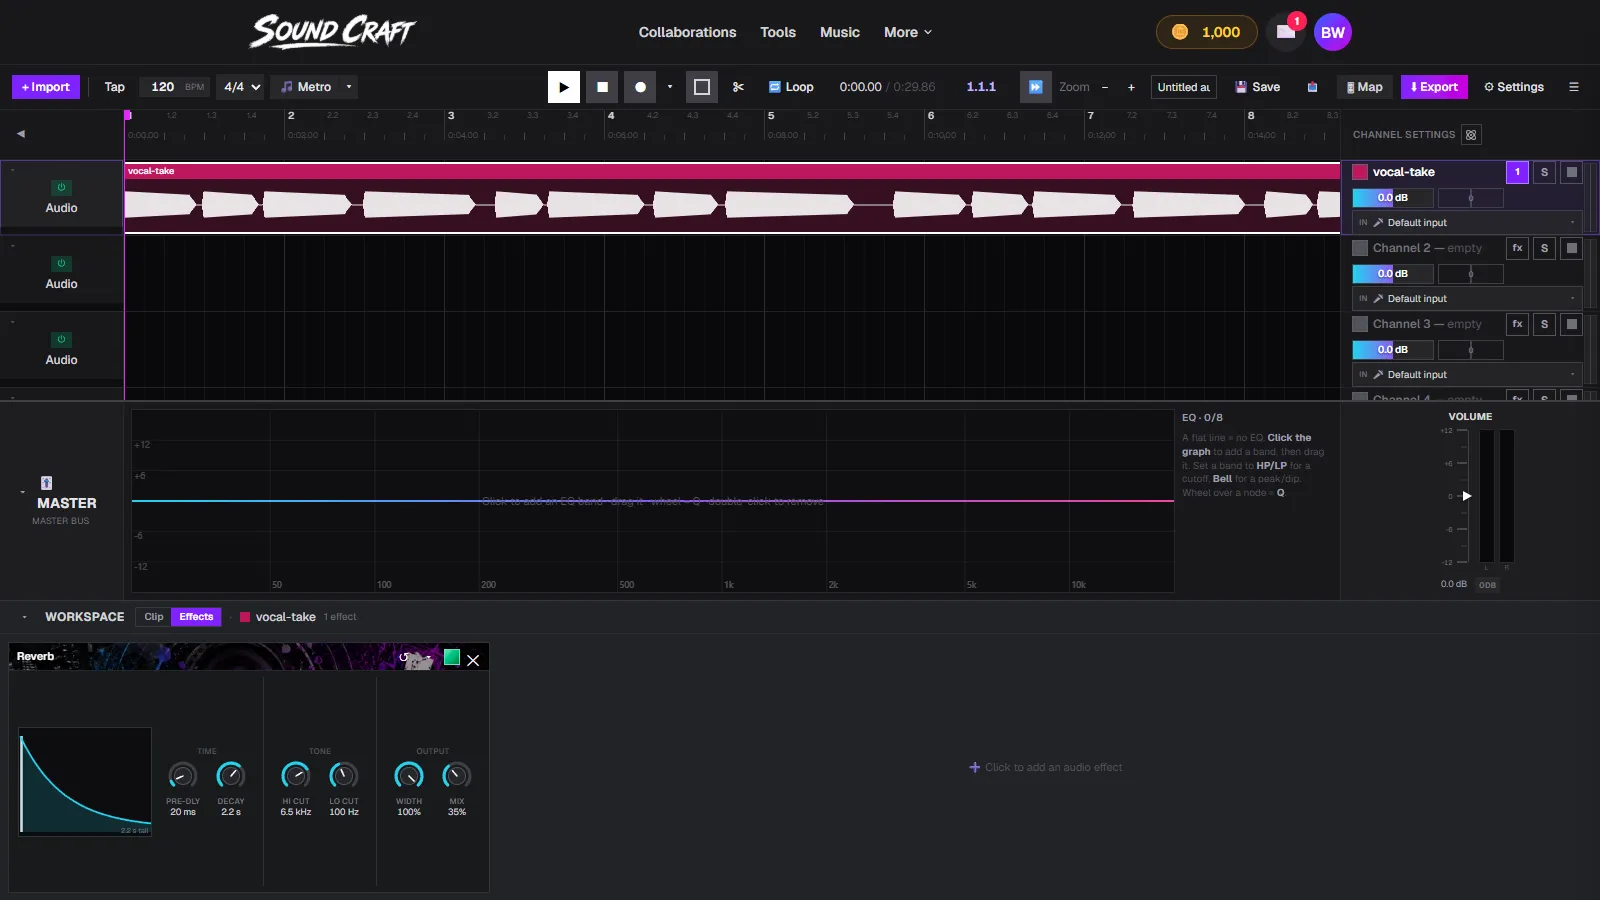Toggle Loop mode
This screenshot has height=900, width=1600.
click(791, 87)
